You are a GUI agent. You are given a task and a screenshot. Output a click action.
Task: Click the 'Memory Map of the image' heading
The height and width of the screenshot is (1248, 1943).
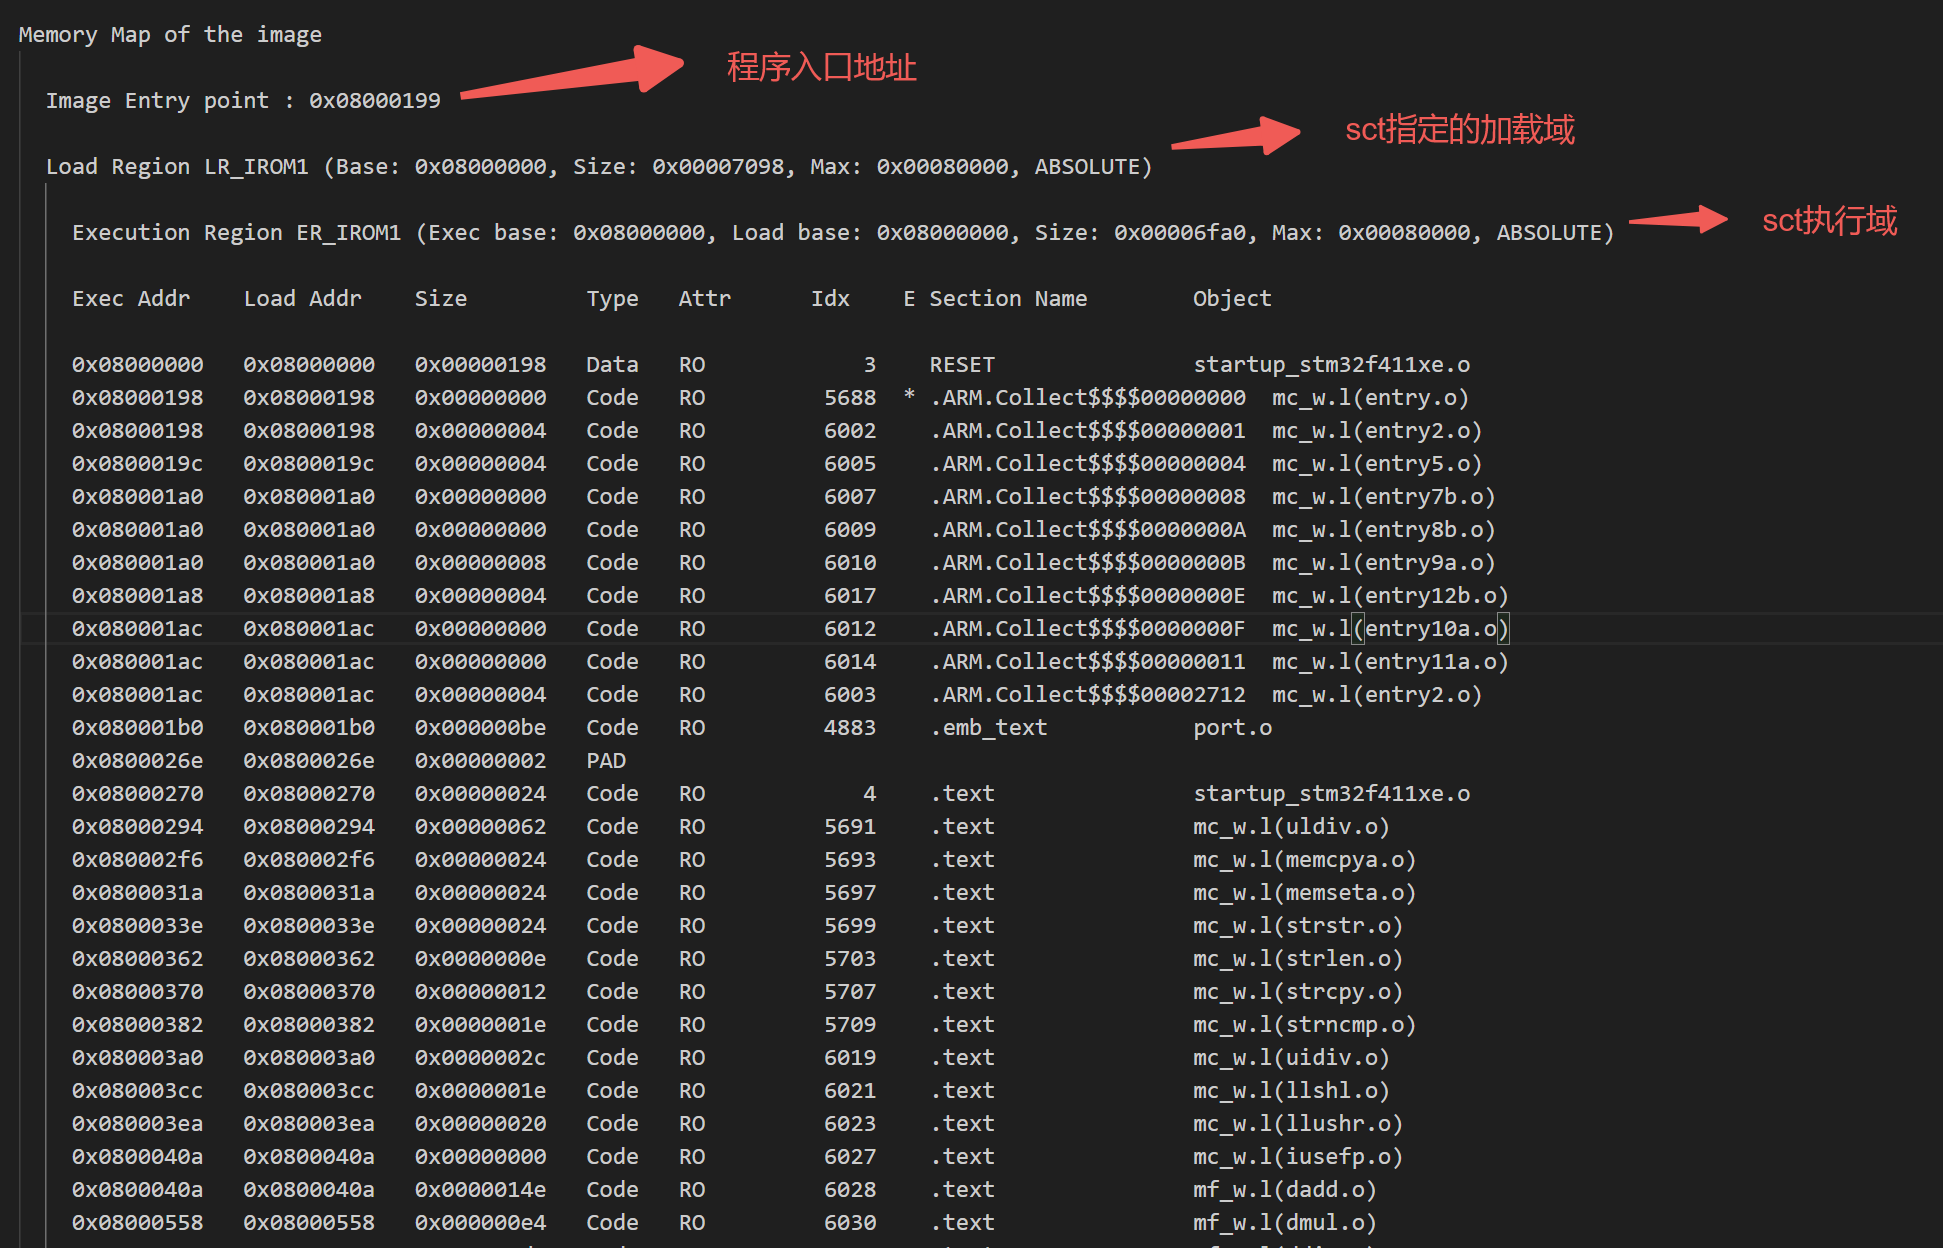(170, 35)
